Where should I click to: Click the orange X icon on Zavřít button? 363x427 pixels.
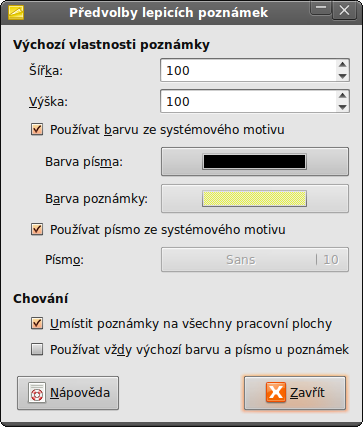tap(276, 392)
